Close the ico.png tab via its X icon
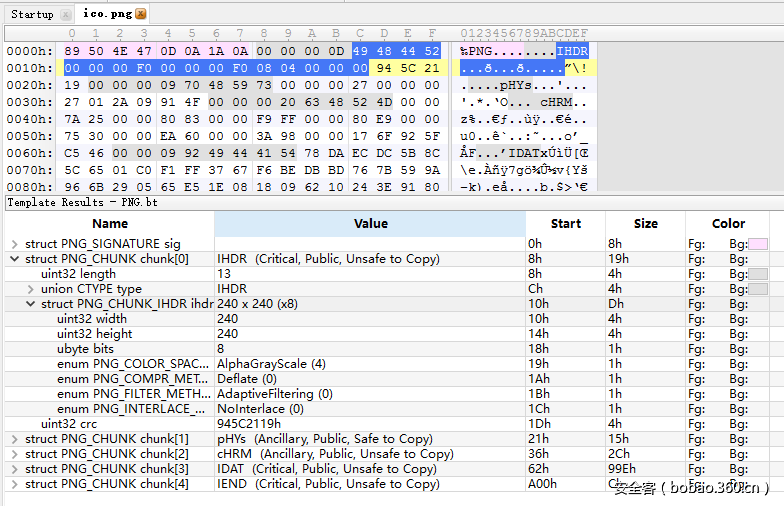The image size is (784, 506). click(x=140, y=14)
